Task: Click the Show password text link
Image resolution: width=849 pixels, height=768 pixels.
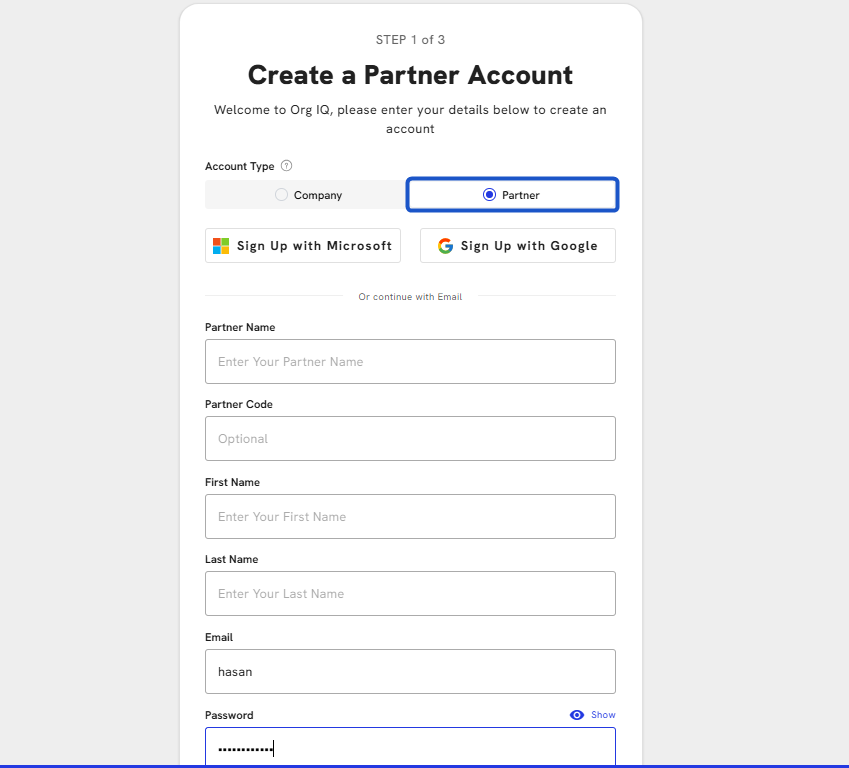Action: pos(603,715)
